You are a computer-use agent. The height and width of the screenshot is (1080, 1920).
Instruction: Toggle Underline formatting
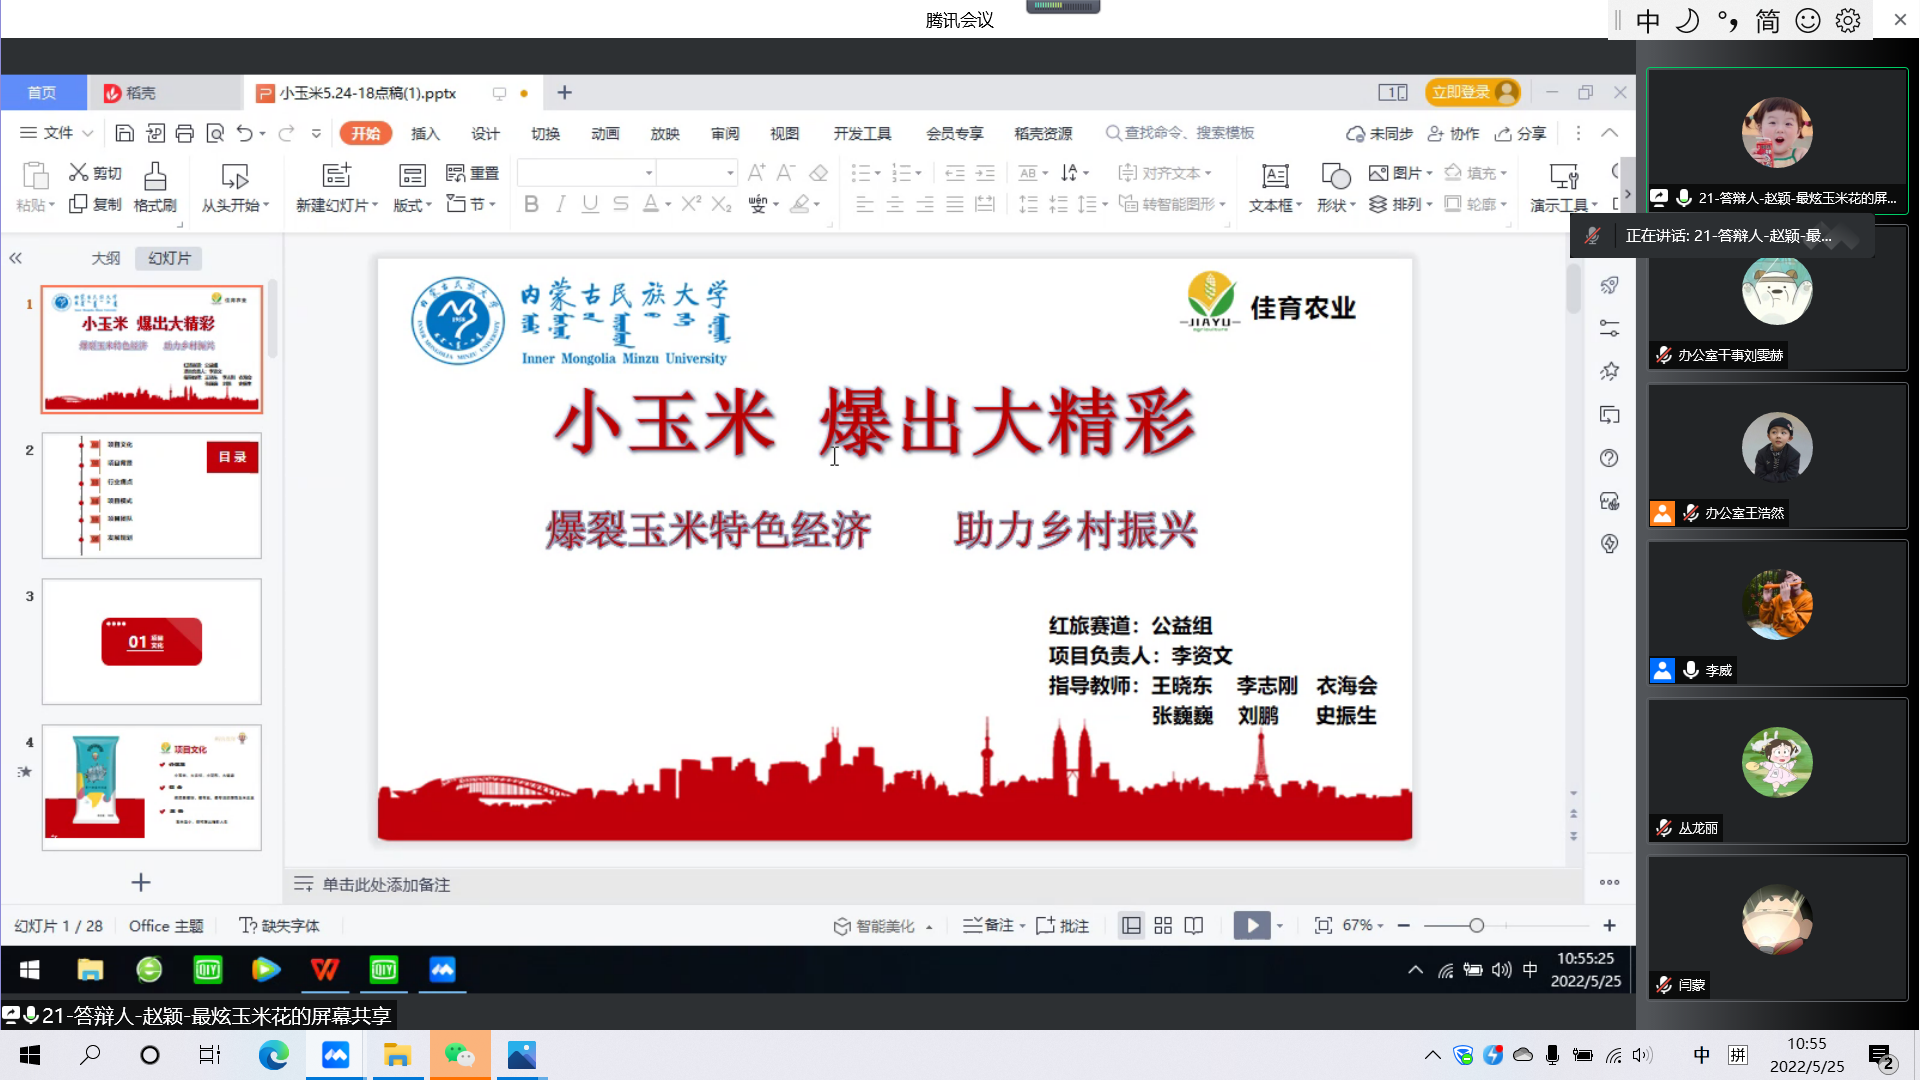pos(590,204)
